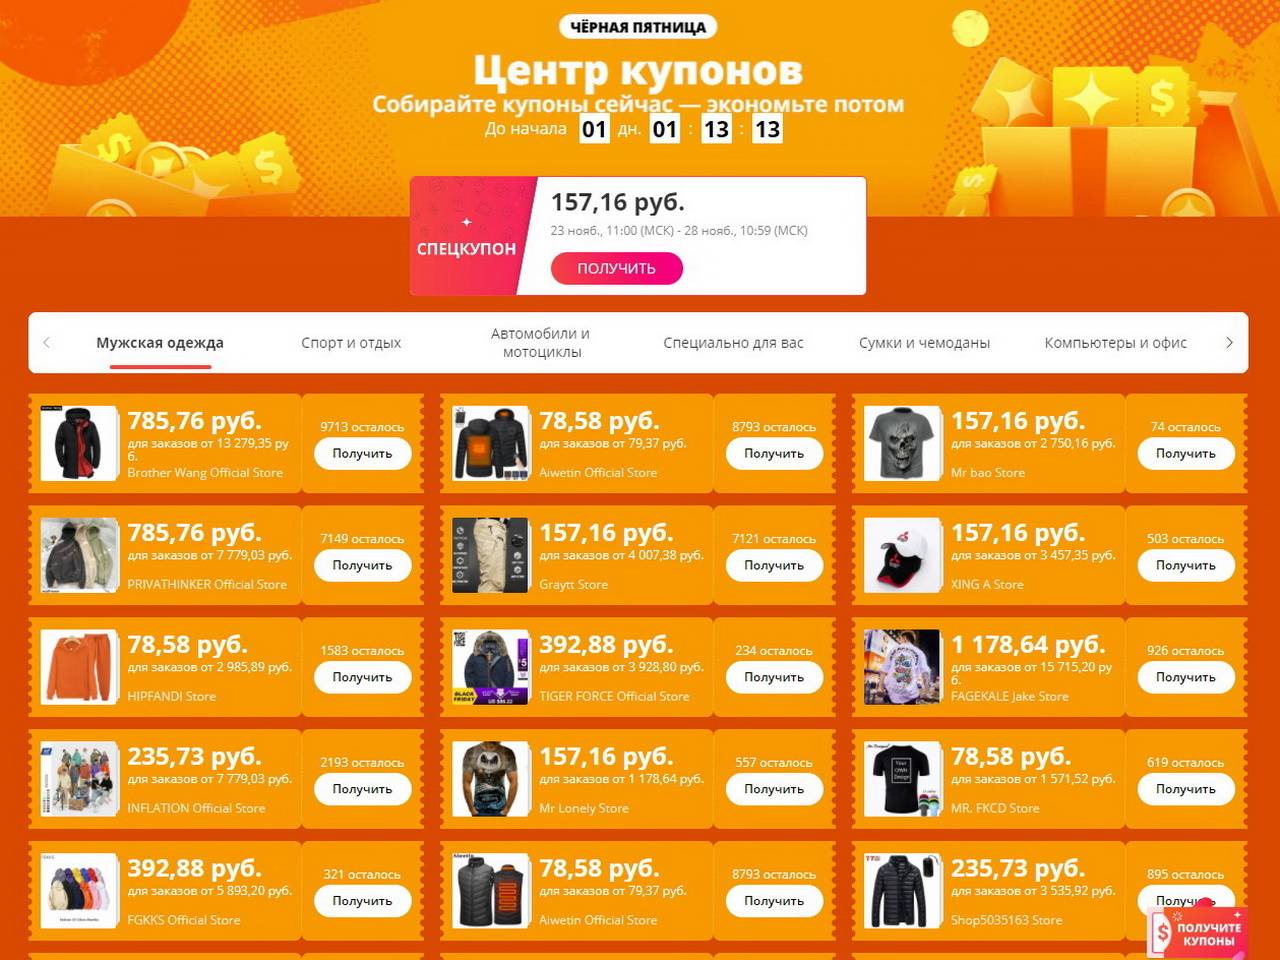Get the special coupon with red 'ПОЛУЧИТЬ' button

(616, 268)
